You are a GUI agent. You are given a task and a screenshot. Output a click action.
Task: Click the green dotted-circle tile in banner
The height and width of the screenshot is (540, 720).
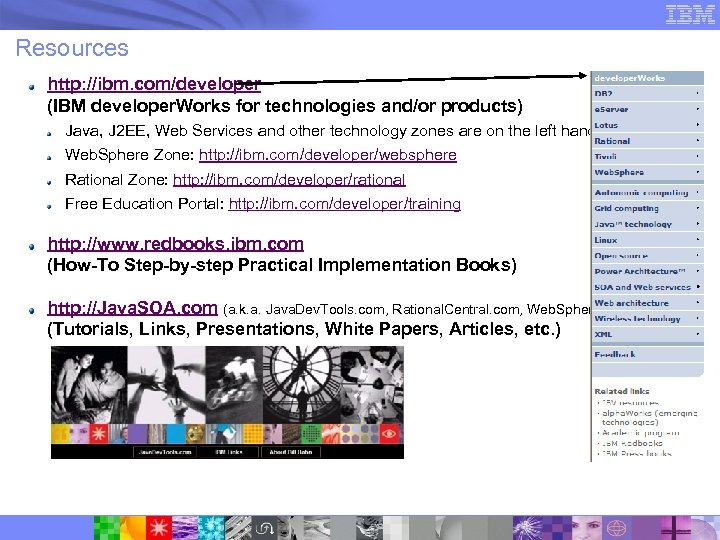tap(311, 433)
